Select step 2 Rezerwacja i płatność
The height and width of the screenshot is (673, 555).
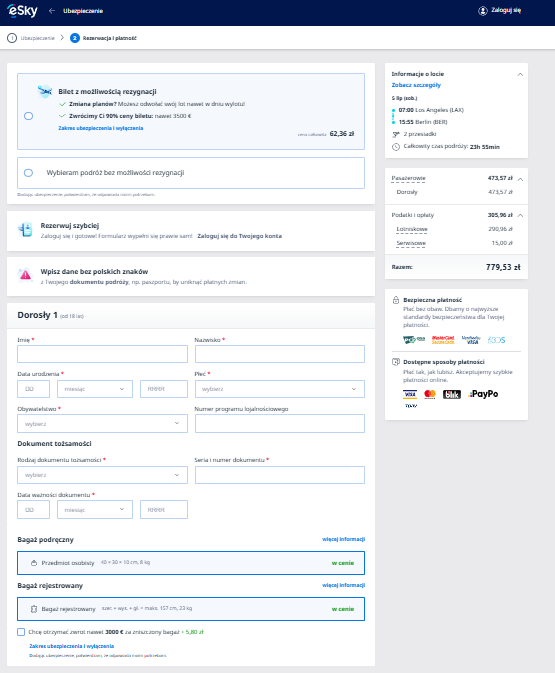pos(103,38)
